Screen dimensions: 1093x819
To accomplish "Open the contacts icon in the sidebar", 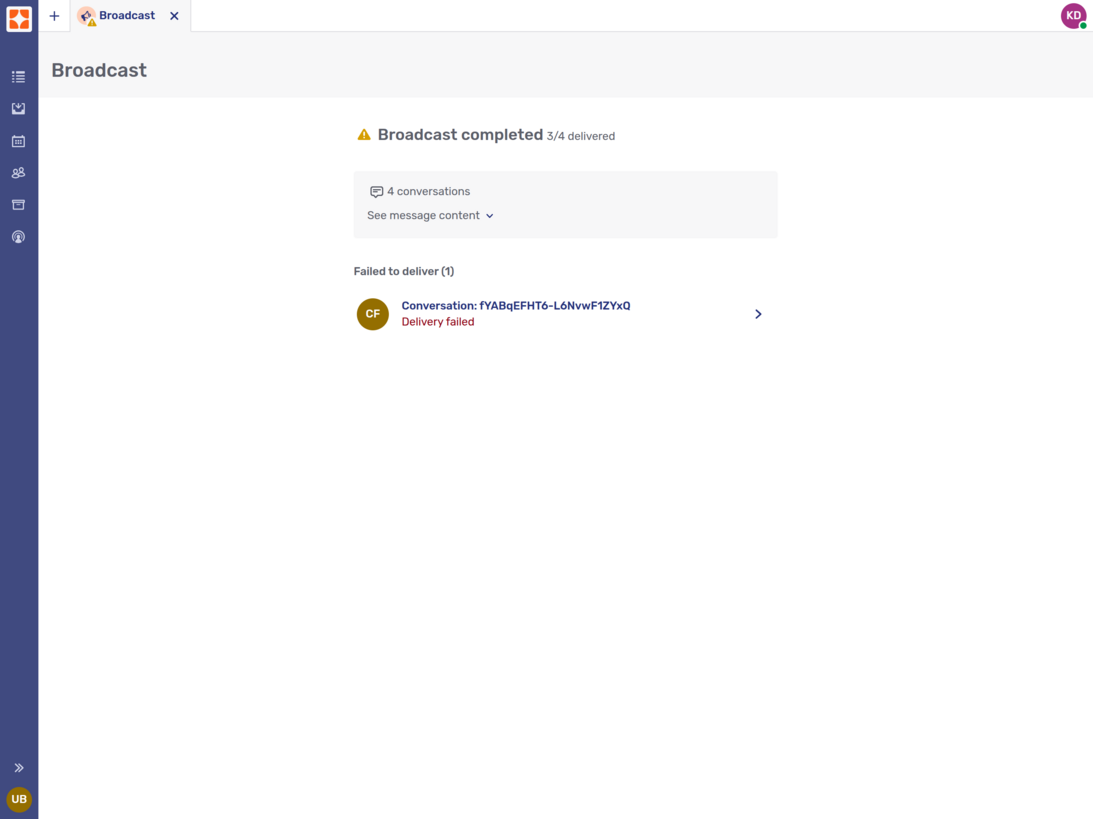I will (18, 172).
